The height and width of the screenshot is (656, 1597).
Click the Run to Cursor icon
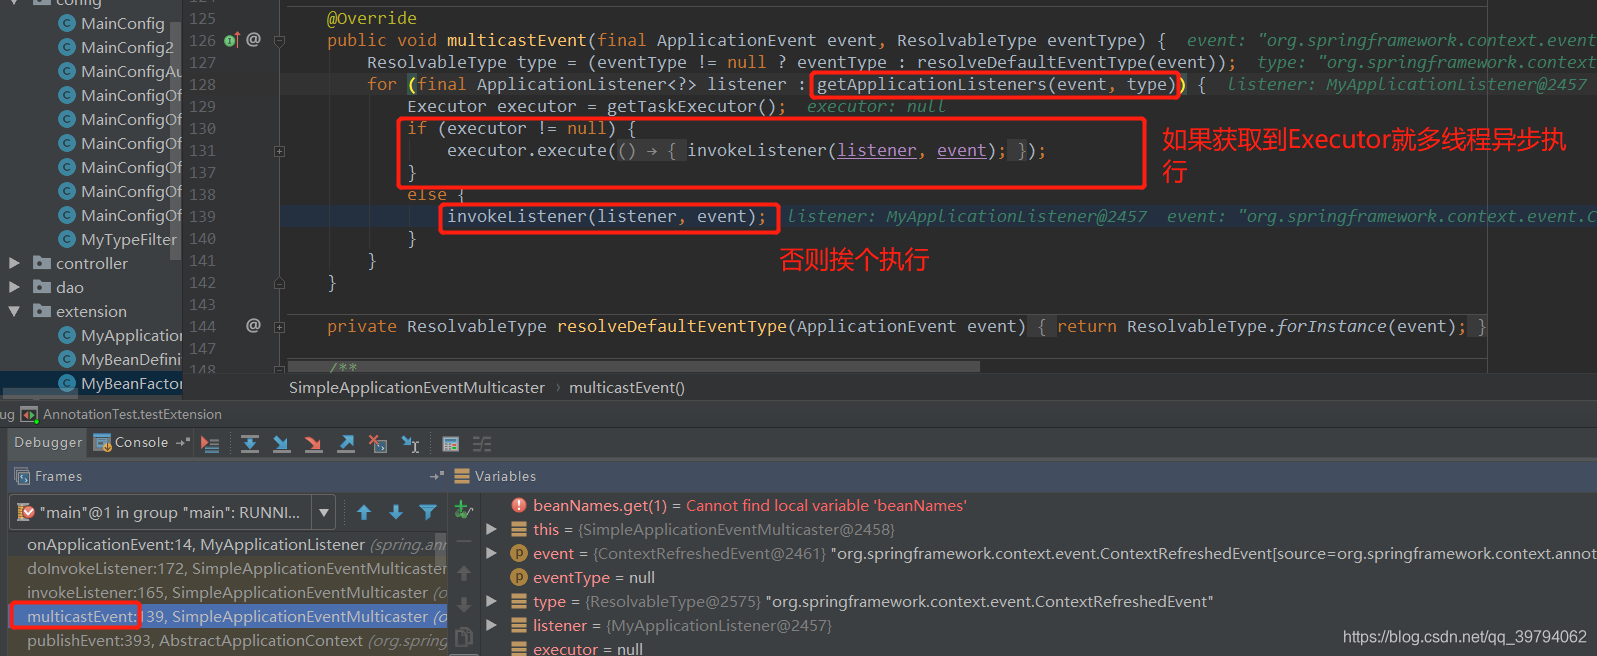[x=410, y=444]
